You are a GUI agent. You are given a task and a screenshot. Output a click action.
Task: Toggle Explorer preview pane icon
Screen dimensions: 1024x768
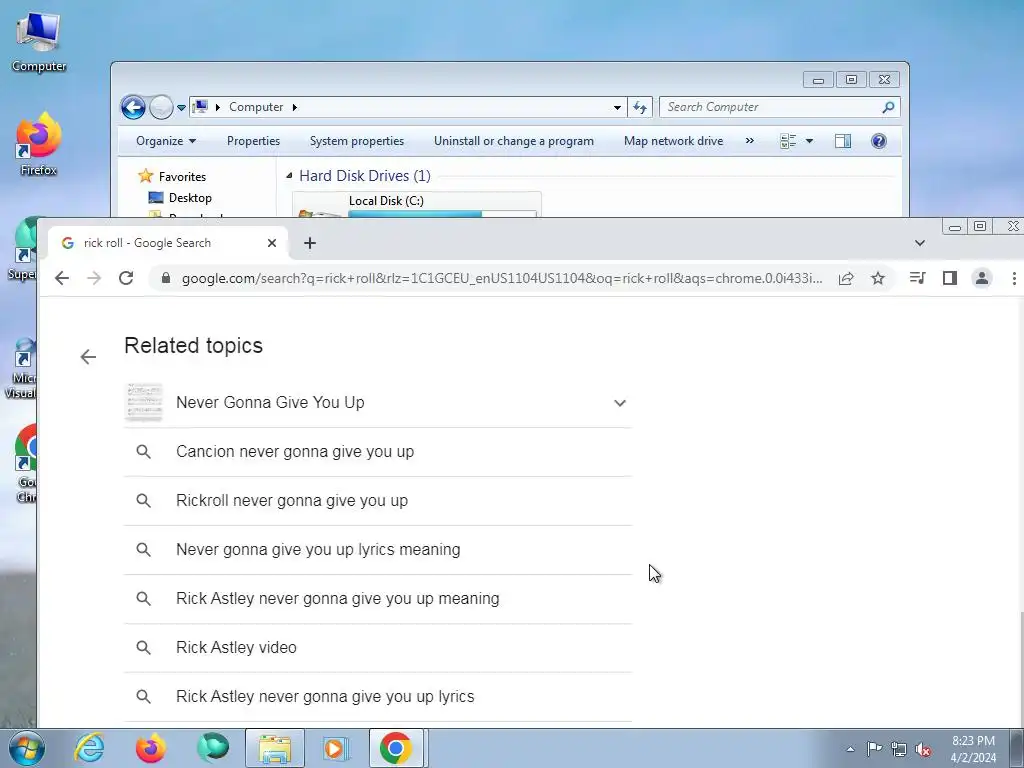click(843, 141)
